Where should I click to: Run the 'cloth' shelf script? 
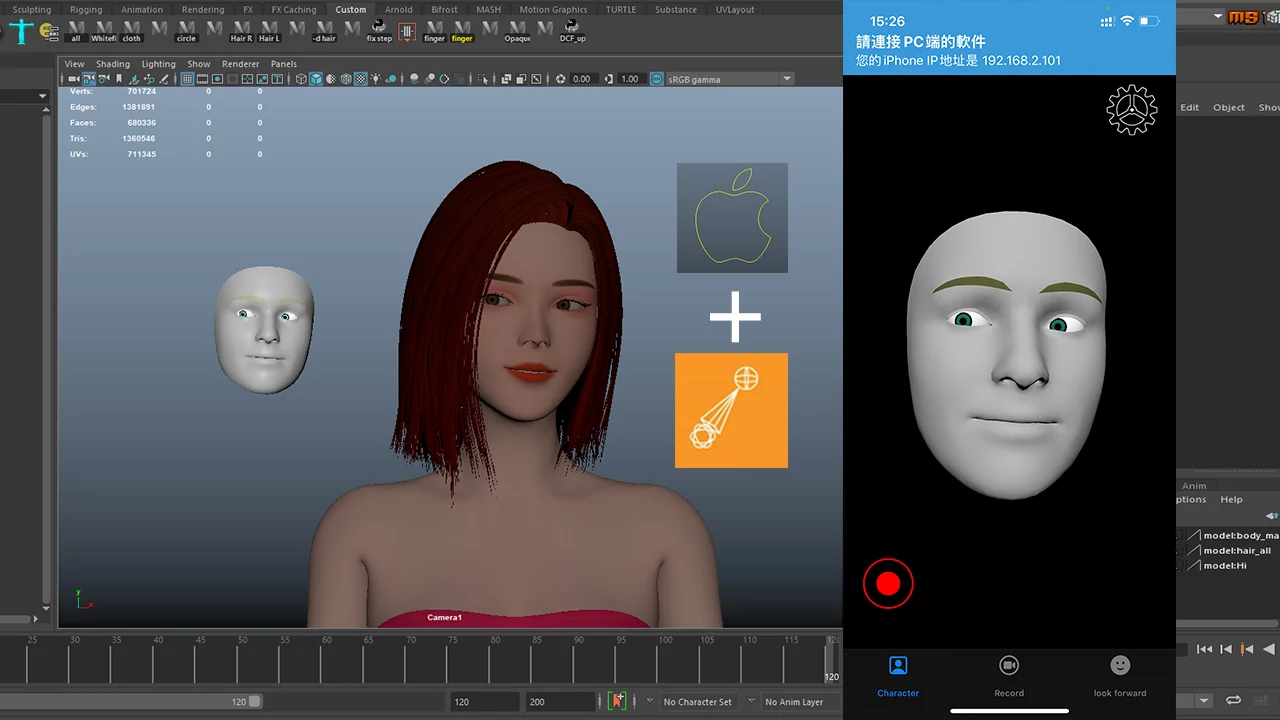pyautogui.click(x=131, y=30)
